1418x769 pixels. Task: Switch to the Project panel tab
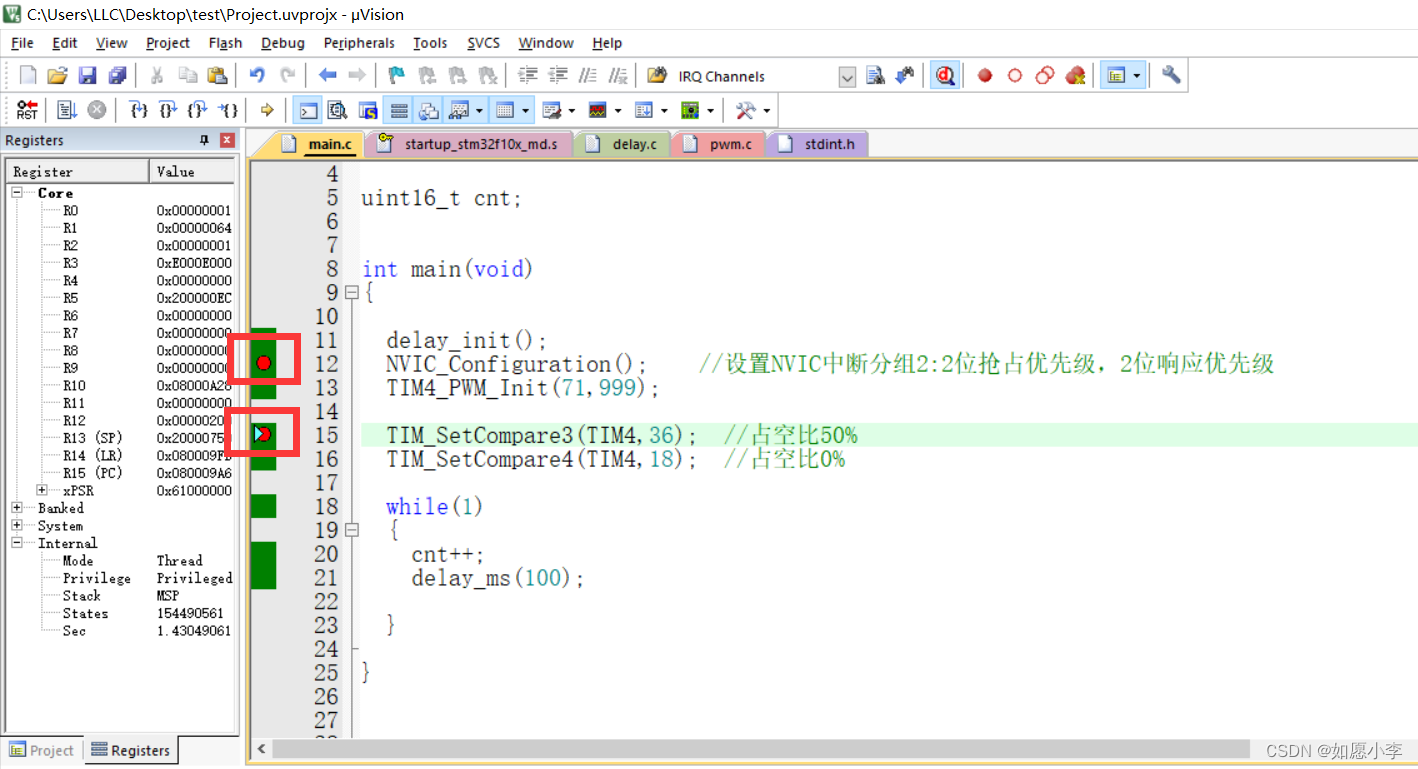[42, 750]
